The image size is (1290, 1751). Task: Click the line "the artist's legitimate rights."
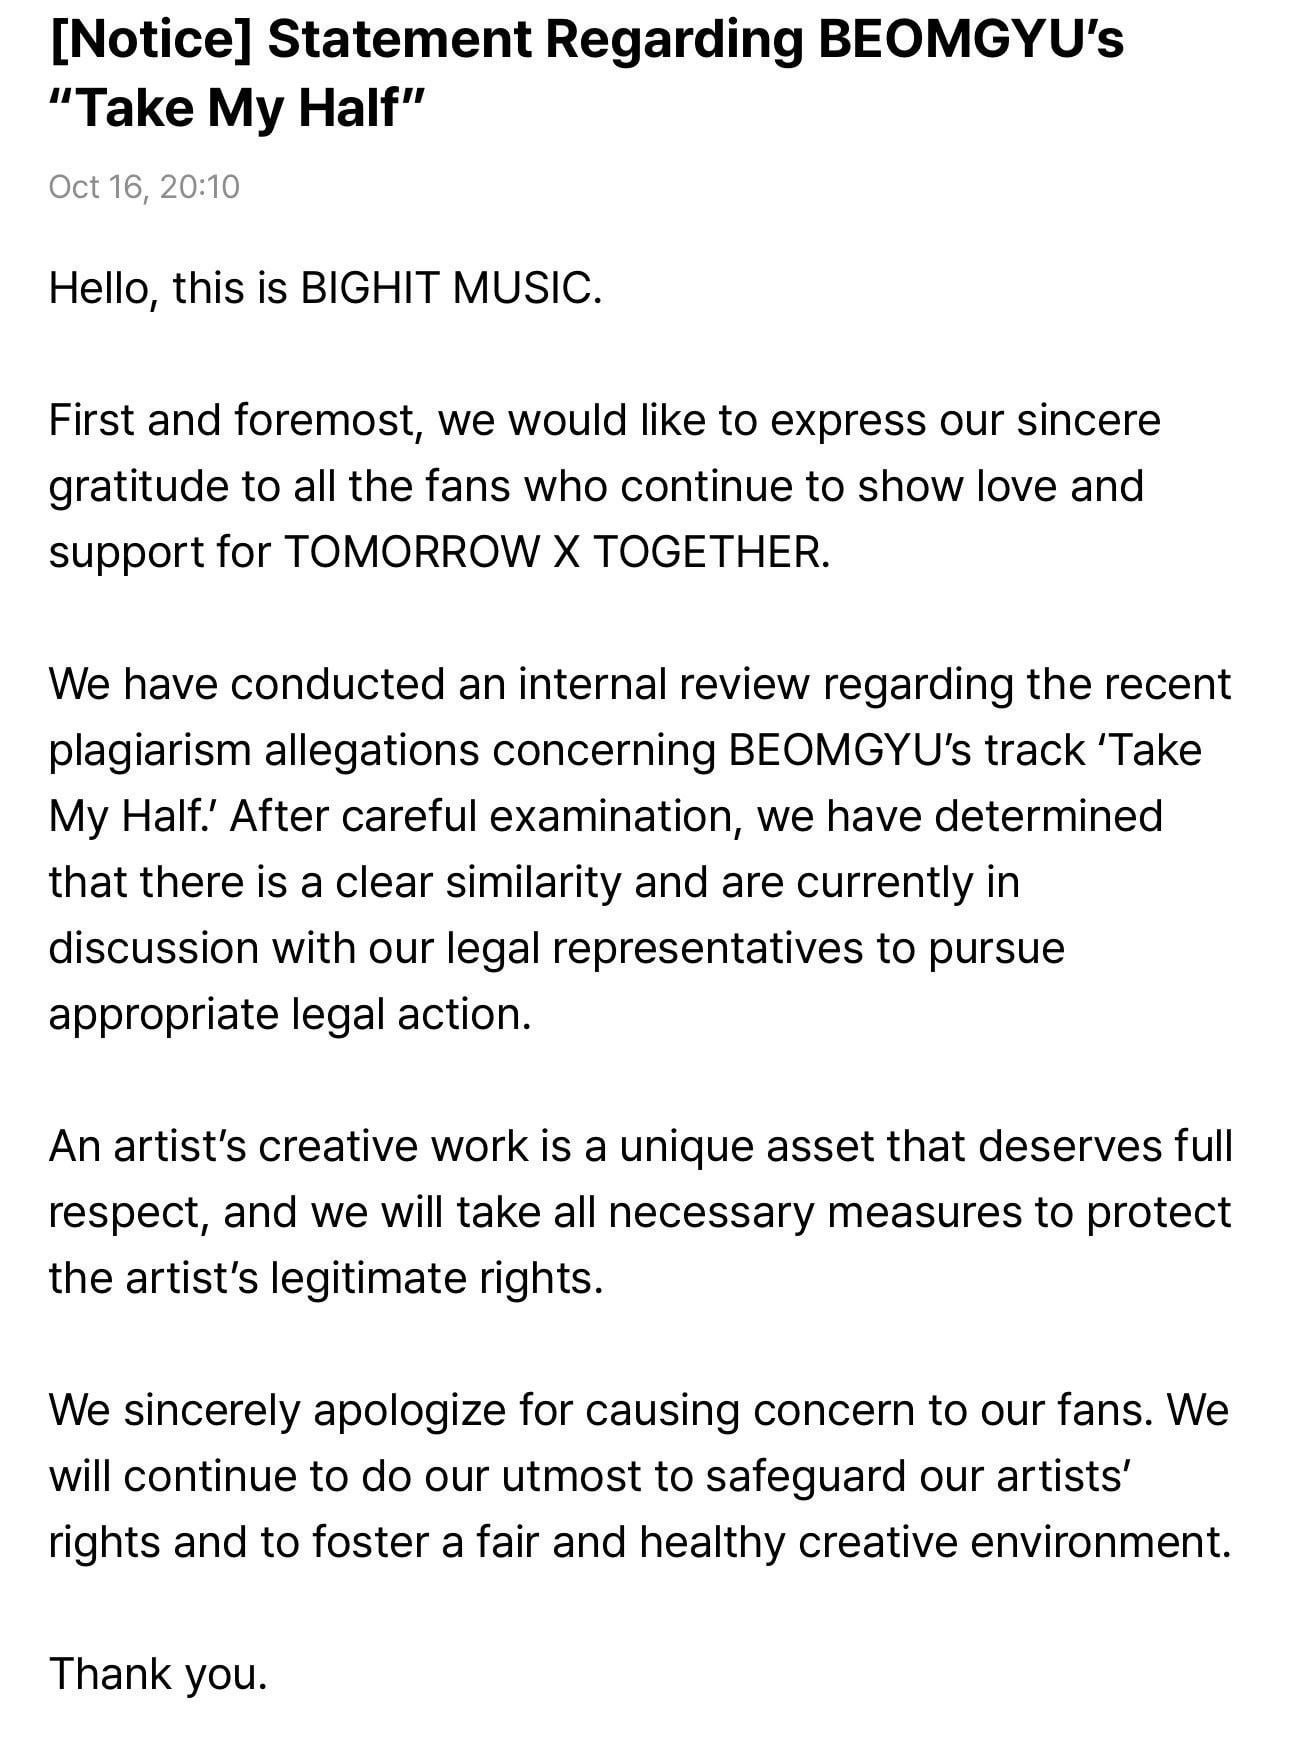pyautogui.click(x=326, y=1278)
